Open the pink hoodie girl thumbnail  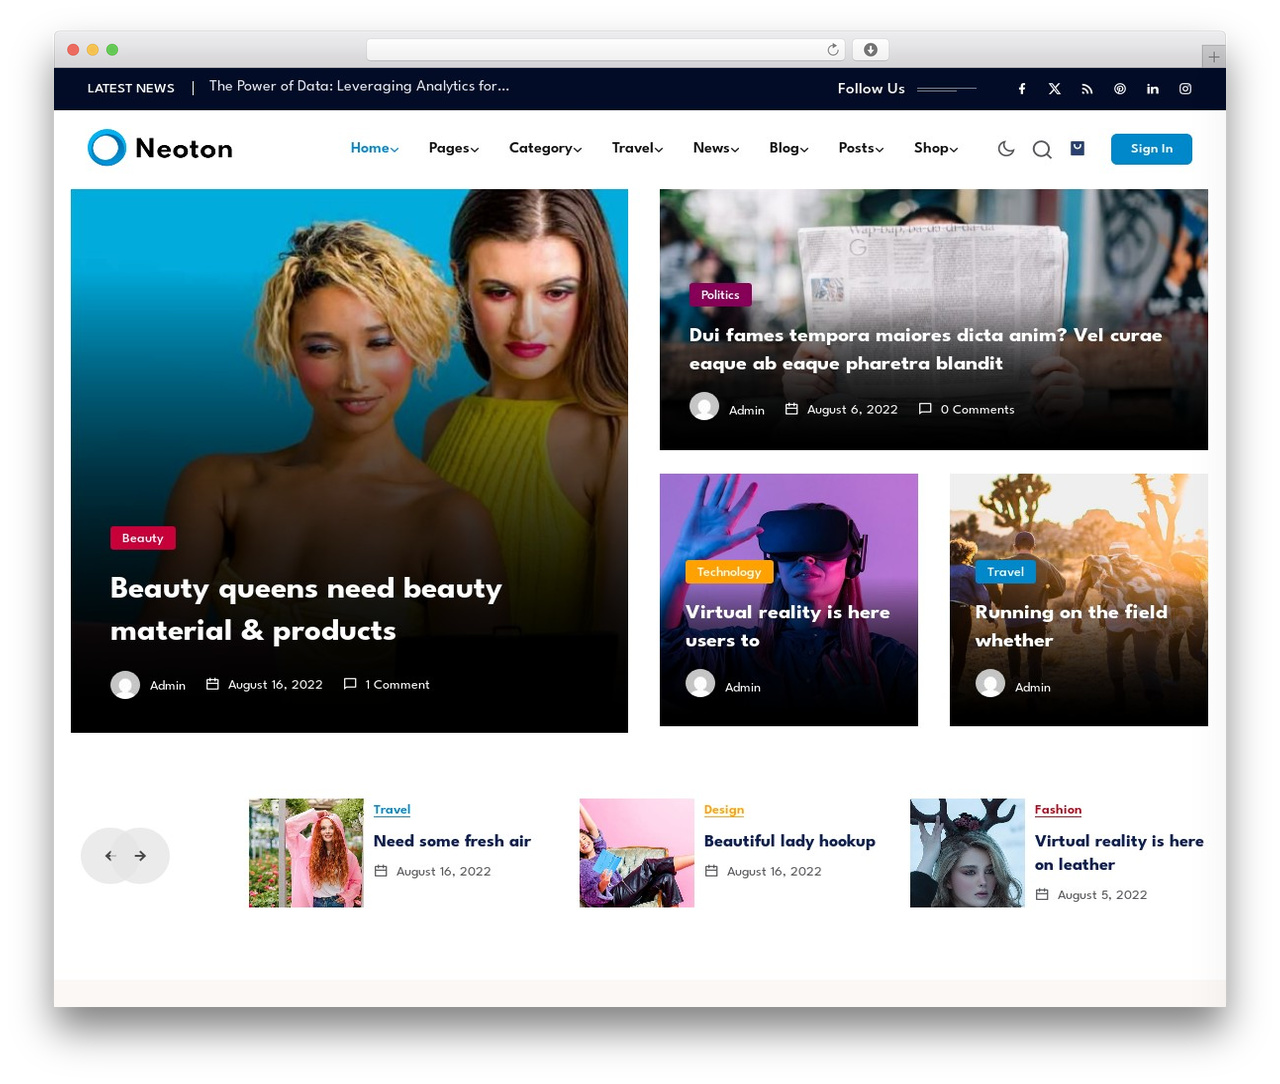306,853
